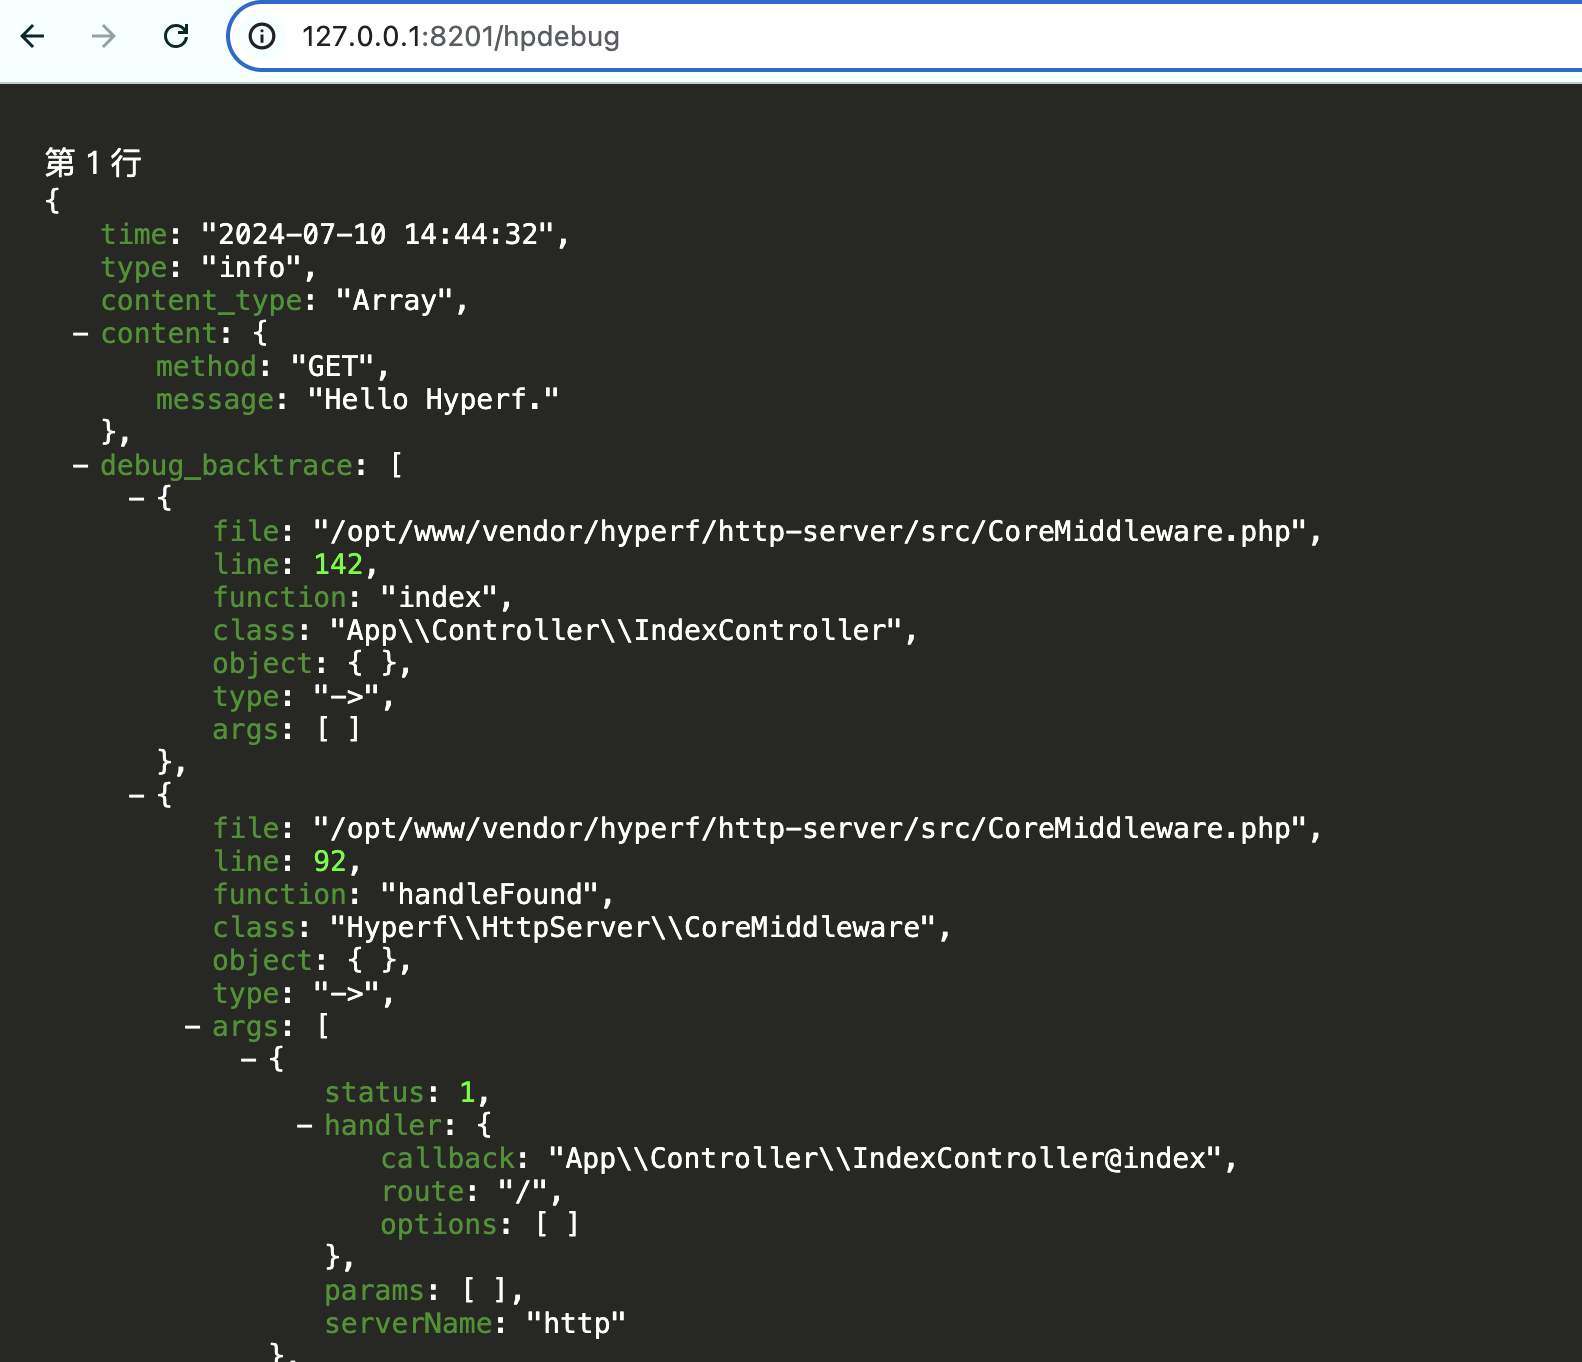Click class value "Hyperf\\HttpServer\\CoreMiddleware"
This screenshot has height=1362, width=1582.
(x=633, y=928)
